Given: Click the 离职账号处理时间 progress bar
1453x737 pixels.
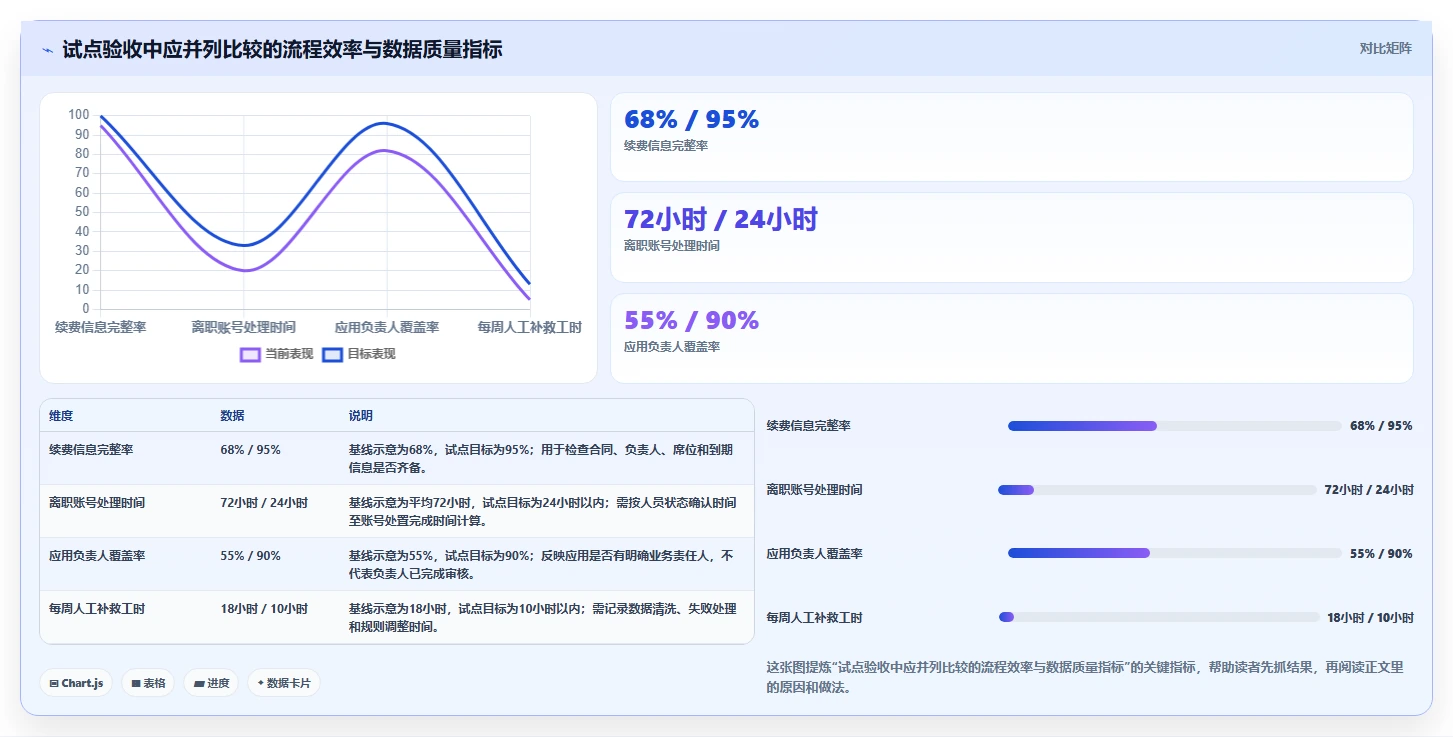Looking at the screenshot, I should coord(1157,490).
